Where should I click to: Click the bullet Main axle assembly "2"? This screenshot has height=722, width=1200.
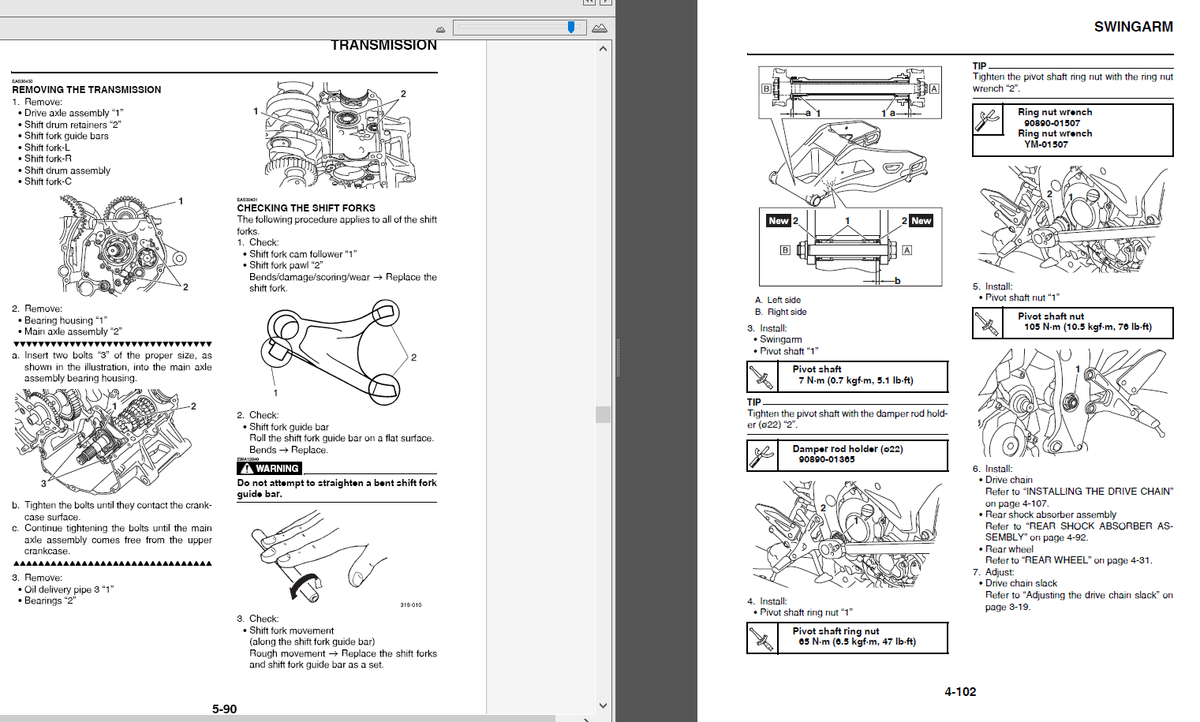(70, 332)
